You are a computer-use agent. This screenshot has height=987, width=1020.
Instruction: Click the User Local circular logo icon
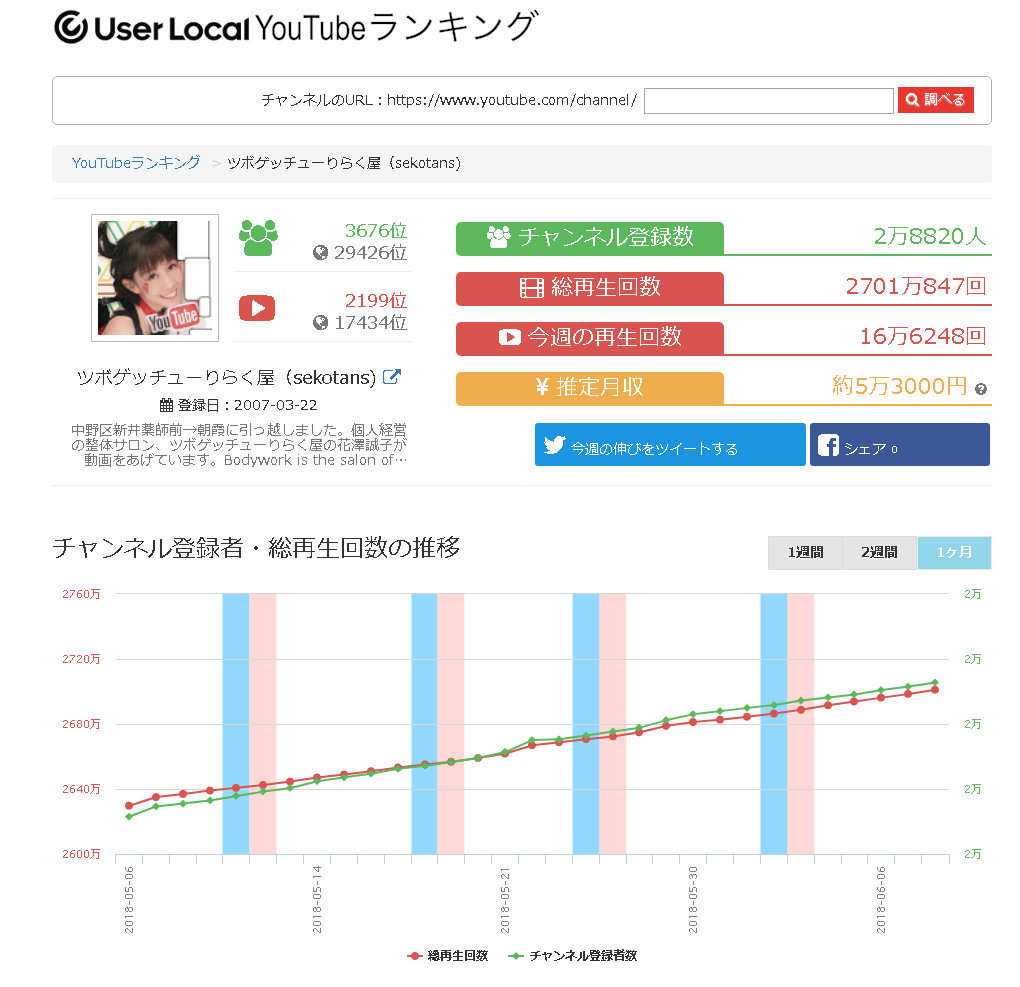[x=71, y=27]
